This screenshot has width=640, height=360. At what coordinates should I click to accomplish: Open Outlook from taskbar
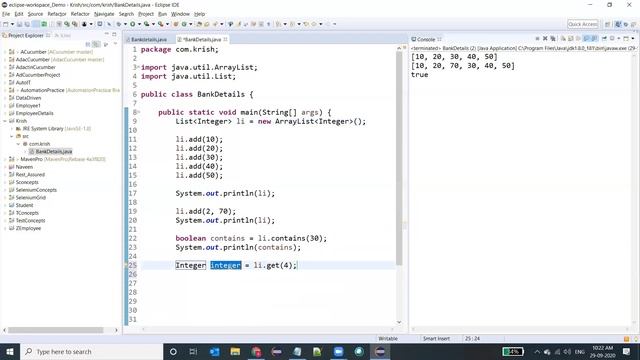click(x=214, y=351)
